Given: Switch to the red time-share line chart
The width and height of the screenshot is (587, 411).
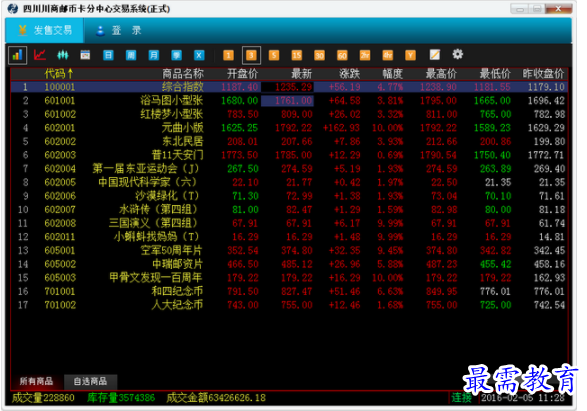Looking at the screenshot, I should click(x=40, y=55).
